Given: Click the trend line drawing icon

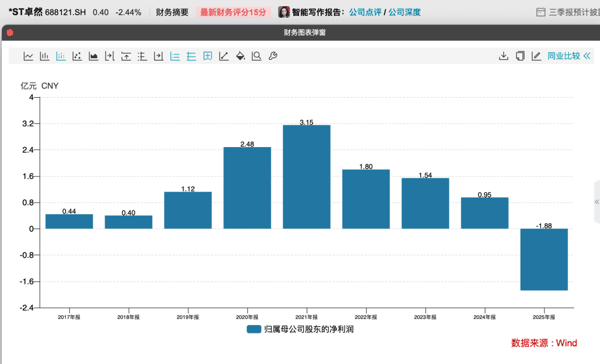Looking at the screenshot, I should (x=224, y=56).
